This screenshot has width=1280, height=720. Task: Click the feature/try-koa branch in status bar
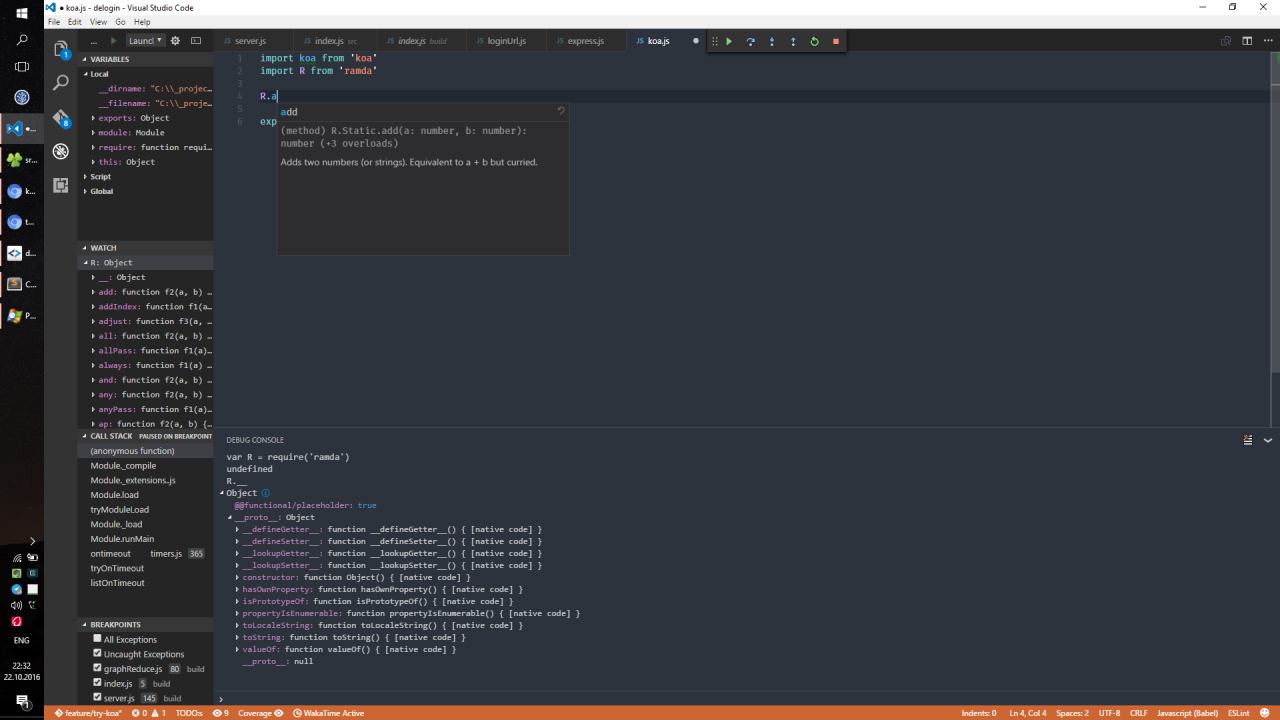click(x=88, y=713)
